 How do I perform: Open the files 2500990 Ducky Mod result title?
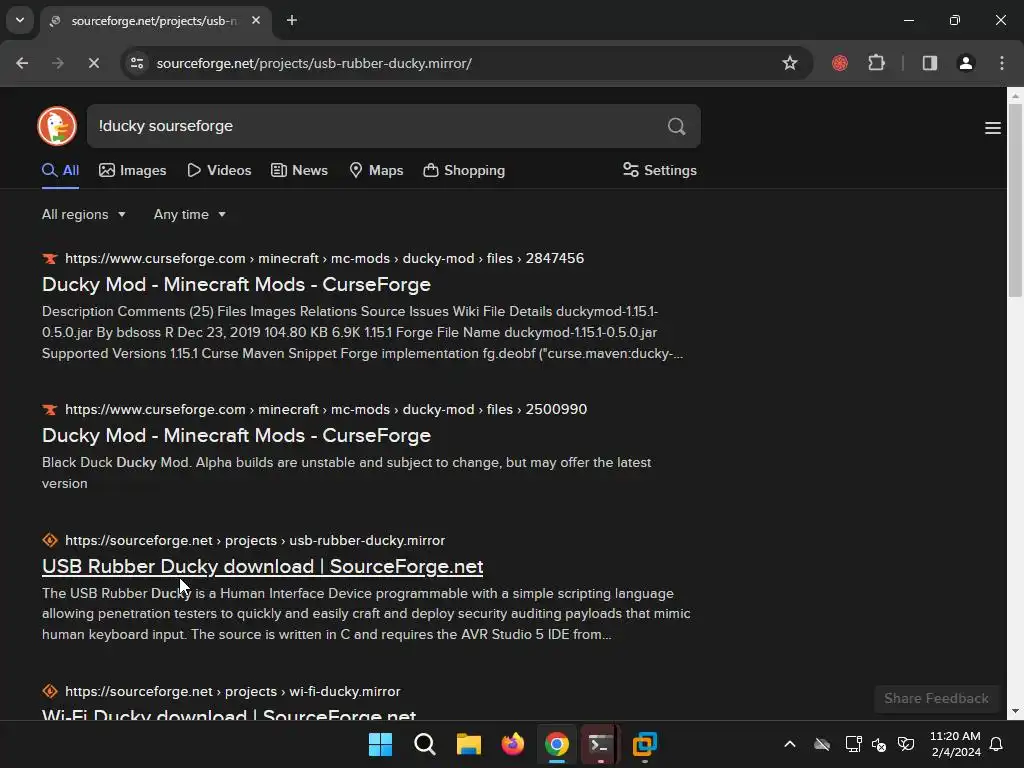236,436
